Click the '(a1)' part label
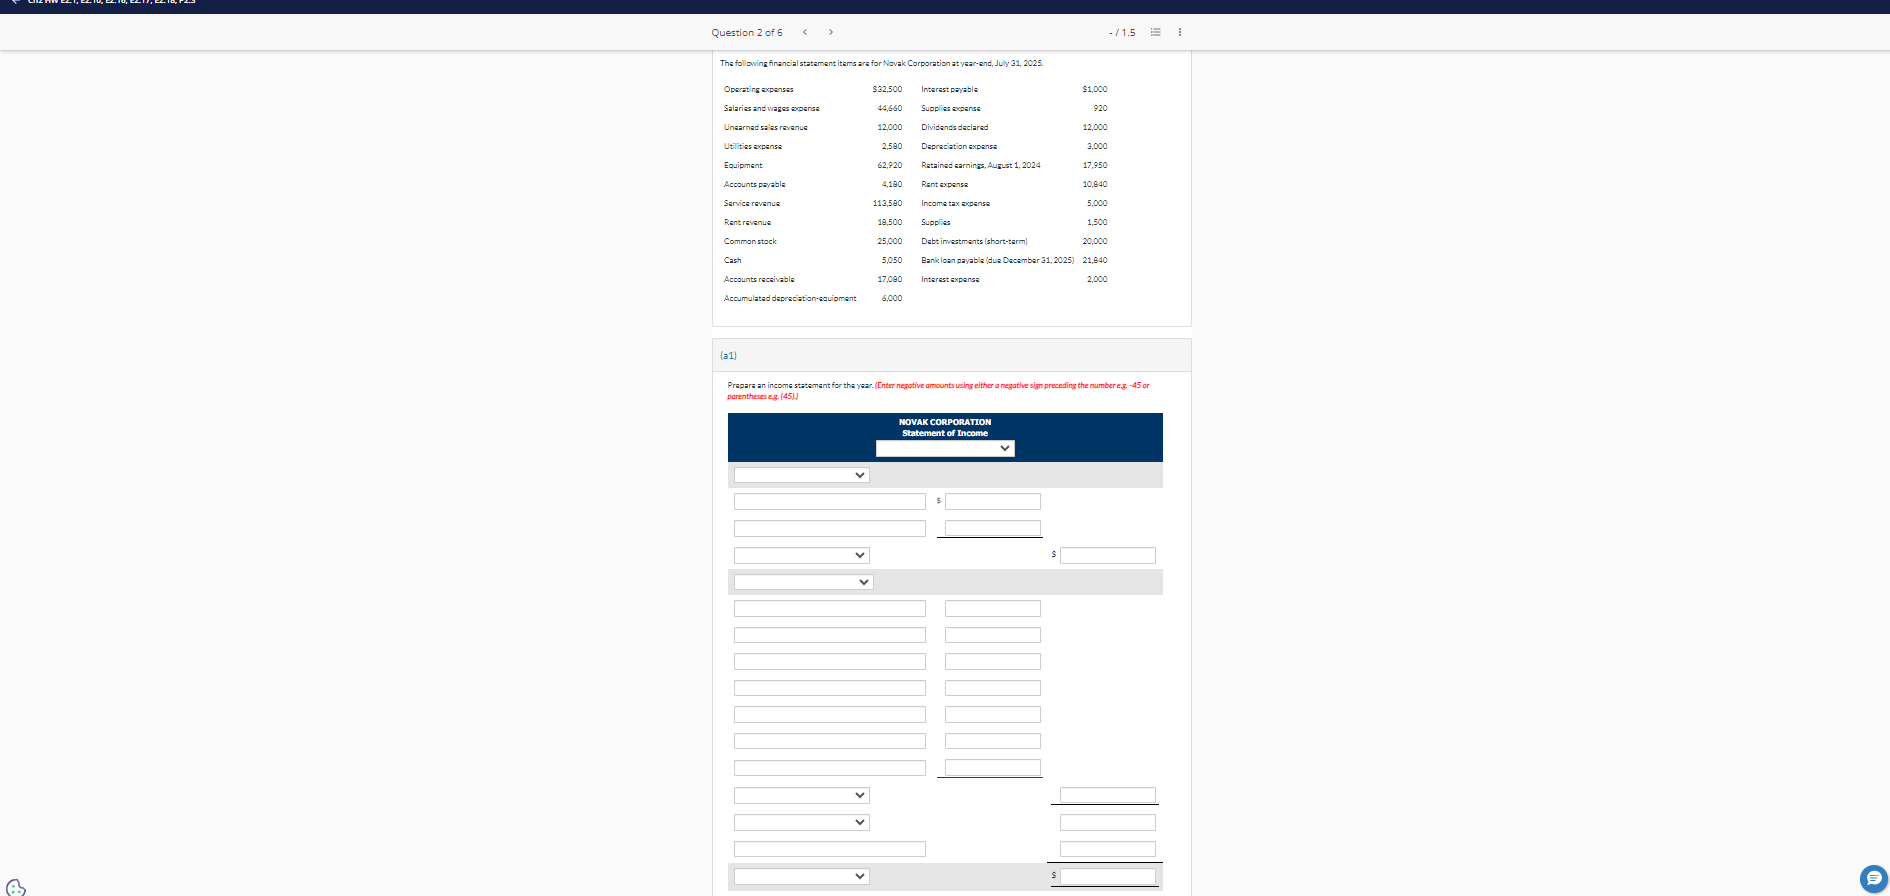Viewport: 1890px width, 896px height. click(x=728, y=356)
